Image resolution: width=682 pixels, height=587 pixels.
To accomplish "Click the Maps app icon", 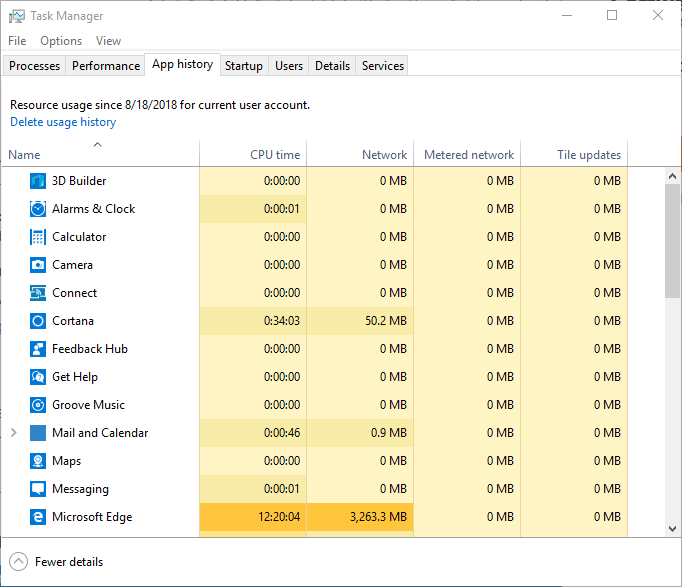I will [x=38, y=461].
